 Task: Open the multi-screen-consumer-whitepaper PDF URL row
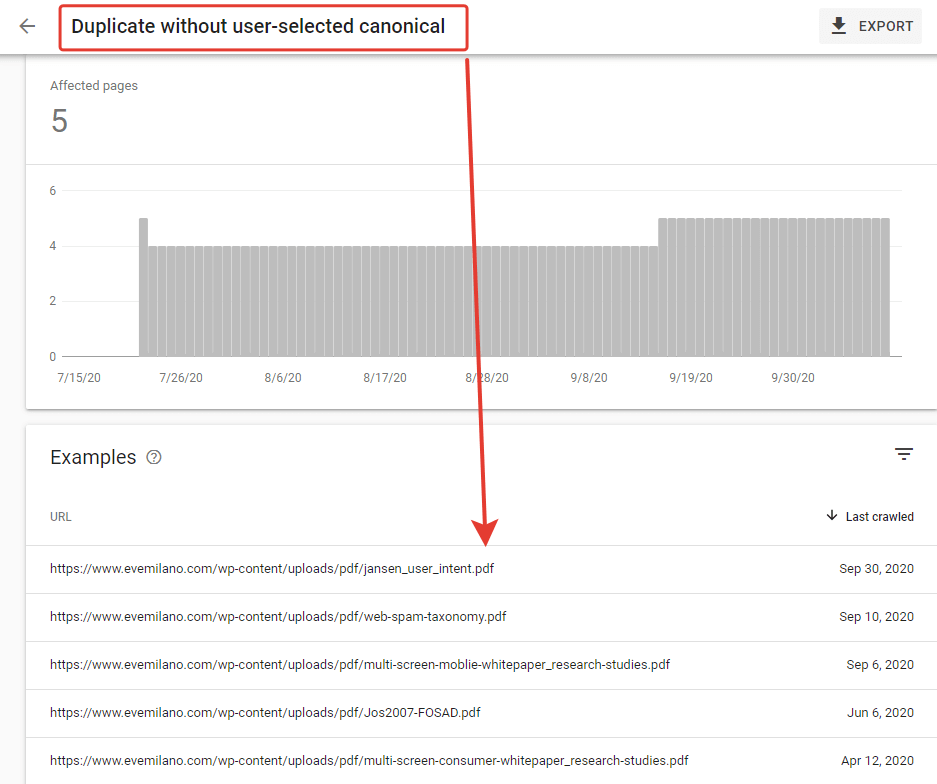pos(369,761)
